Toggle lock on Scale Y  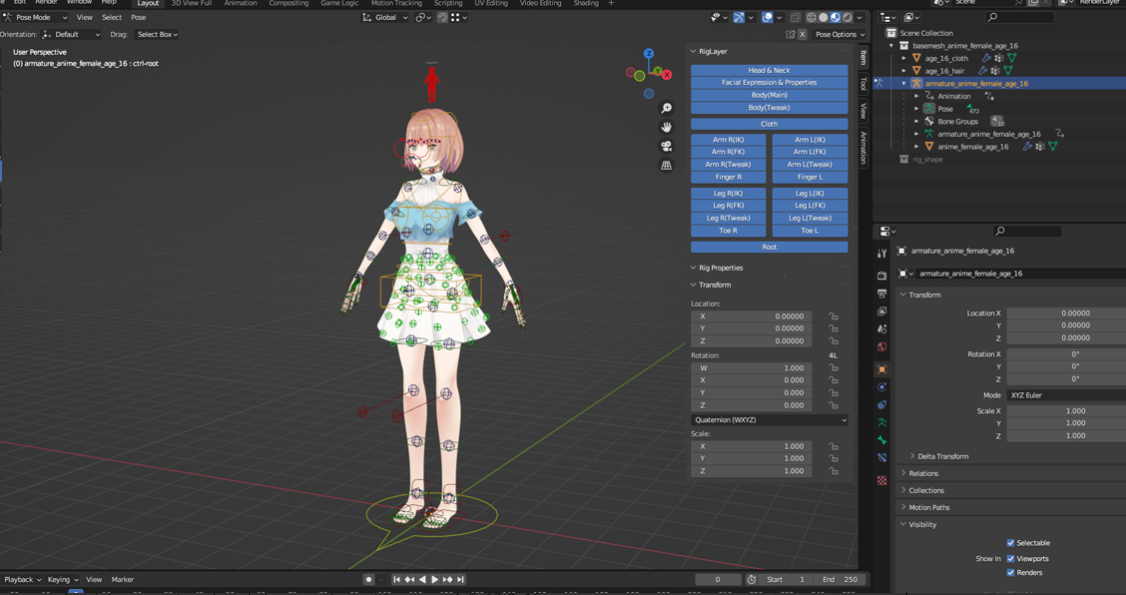click(833, 459)
